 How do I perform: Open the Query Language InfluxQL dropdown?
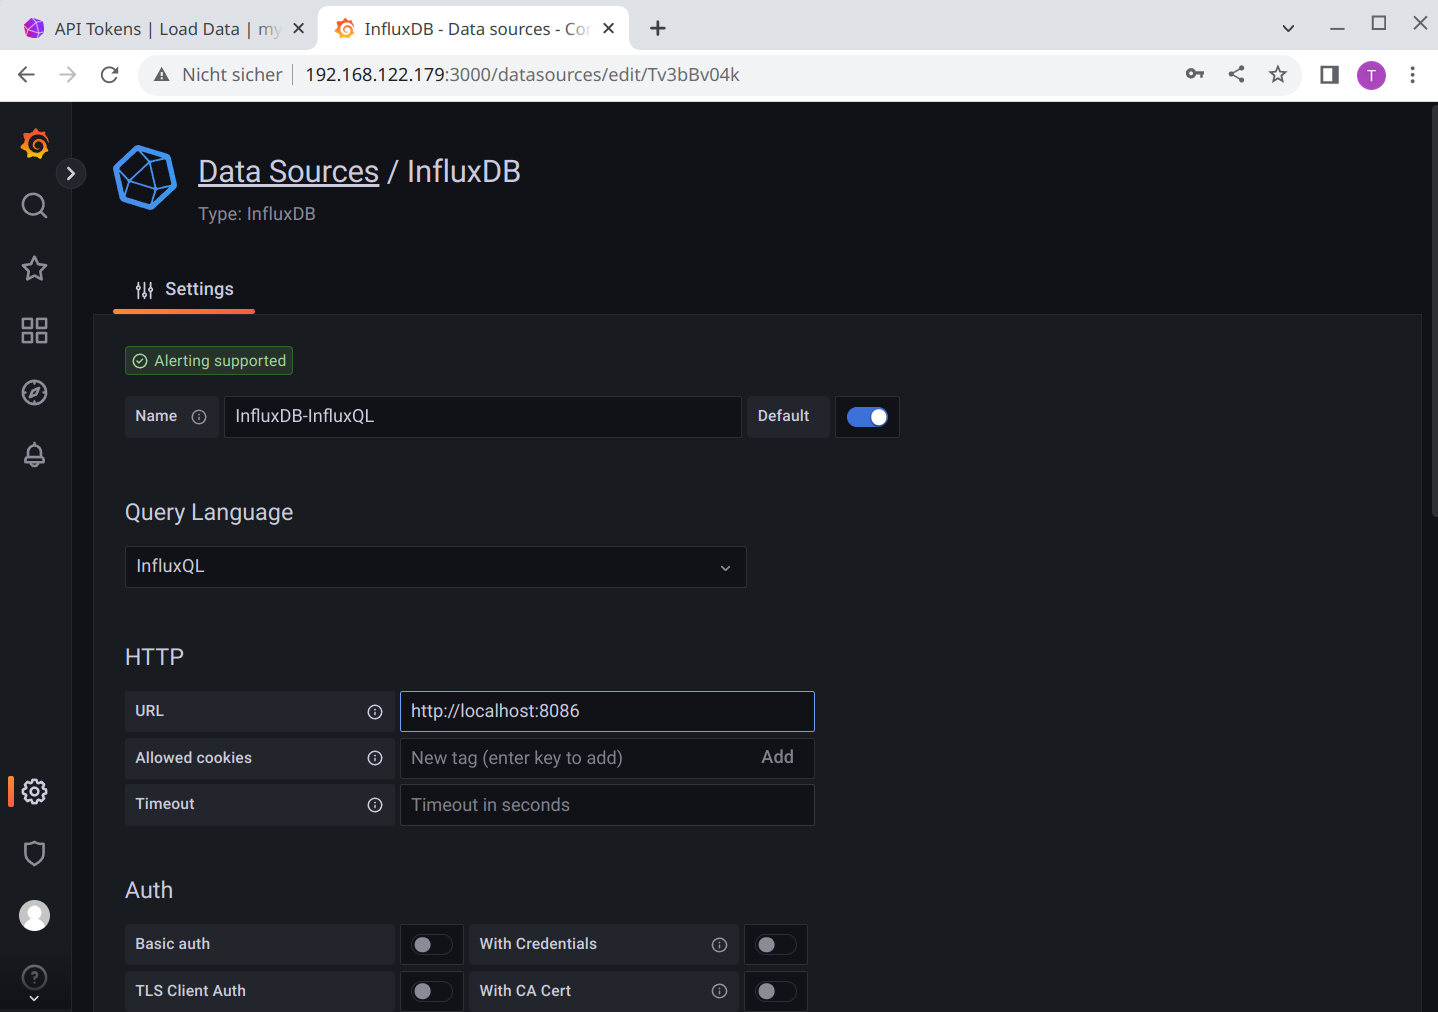(x=436, y=567)
